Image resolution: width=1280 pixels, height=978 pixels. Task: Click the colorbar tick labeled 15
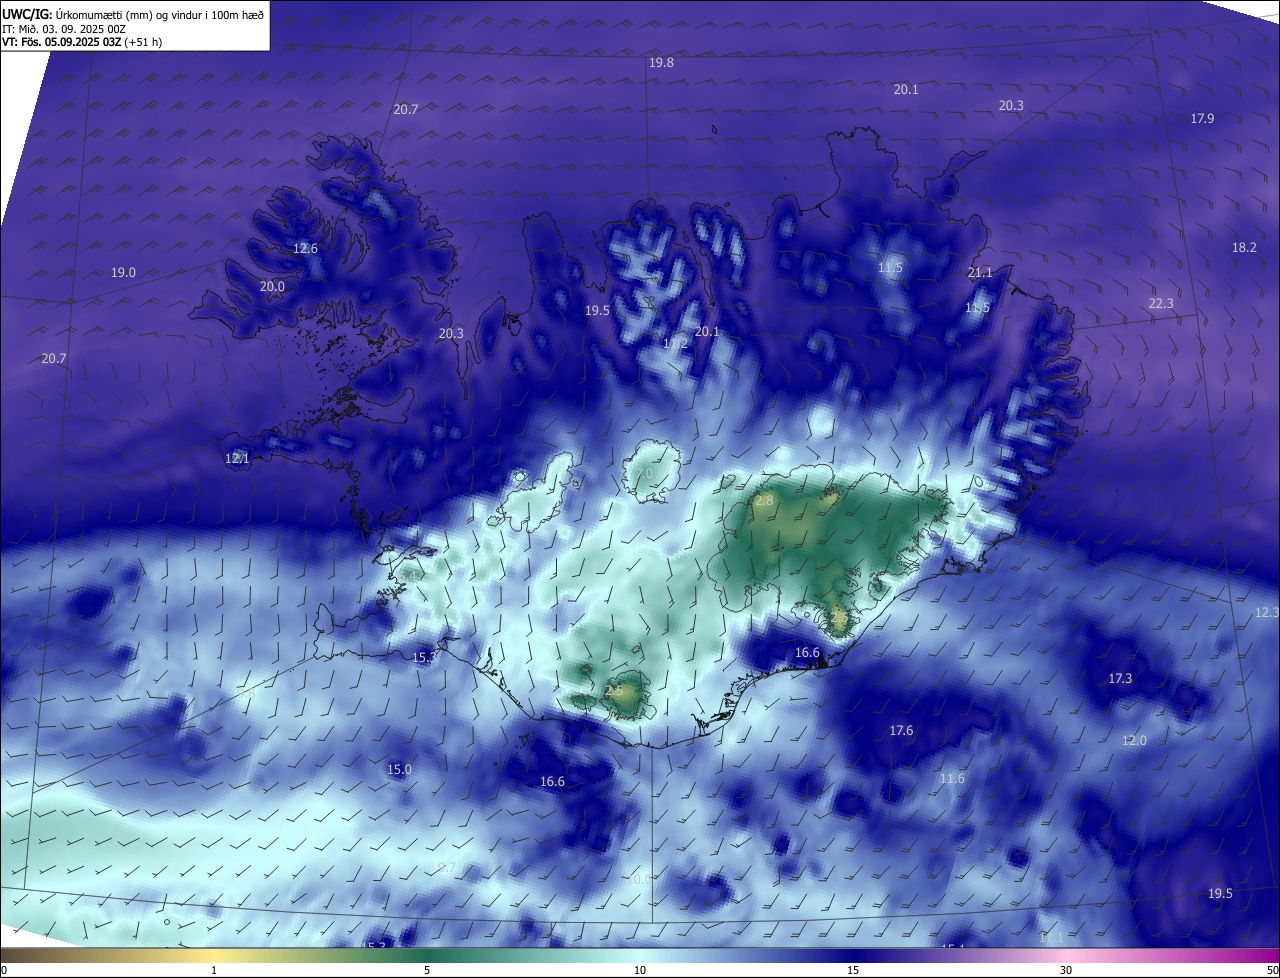(853, 970)
